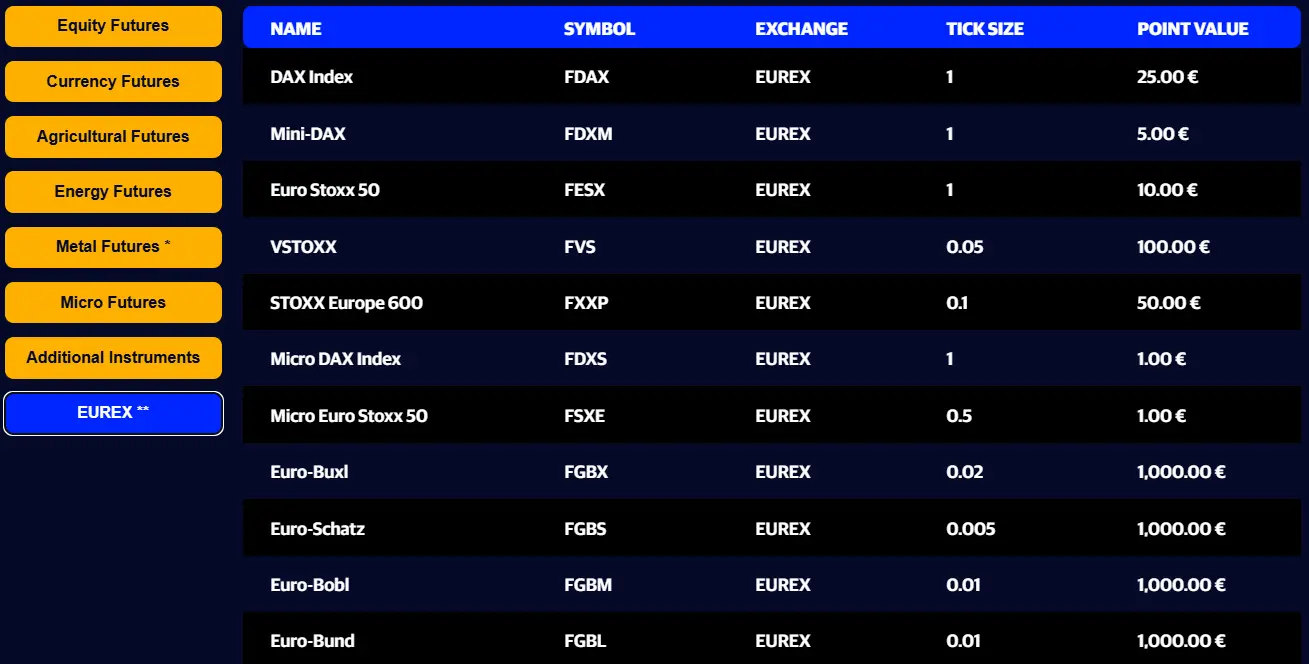This screenshot has width=1309, height=664.
Task: Select the Metal Futures category
Action: point(113,247)
